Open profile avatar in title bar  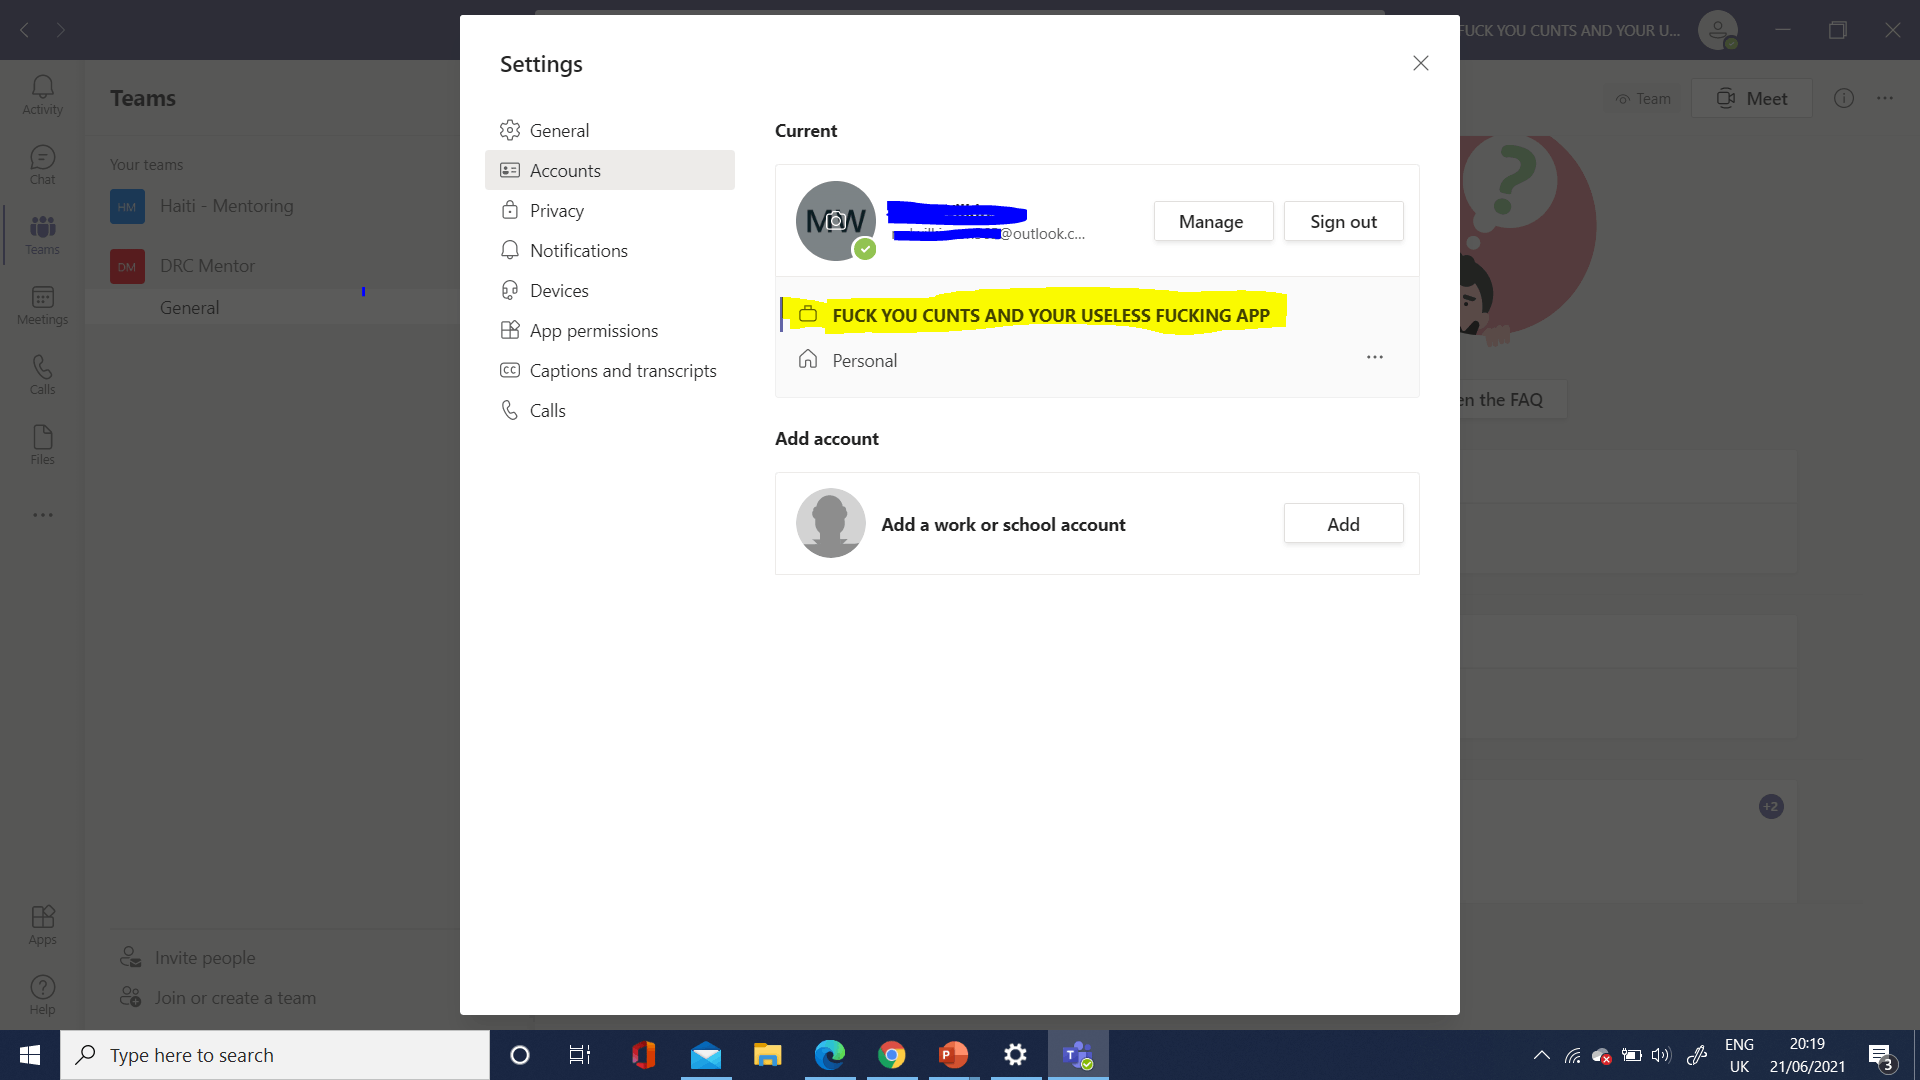click(x=1718, y=30)
